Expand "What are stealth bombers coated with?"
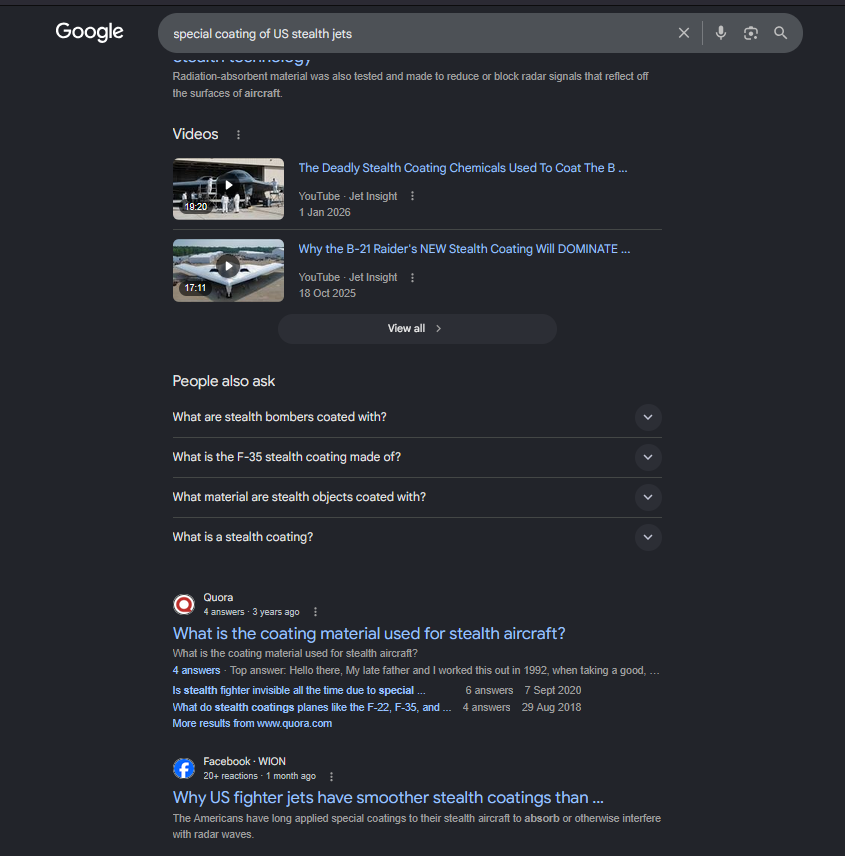 [417, 417]
